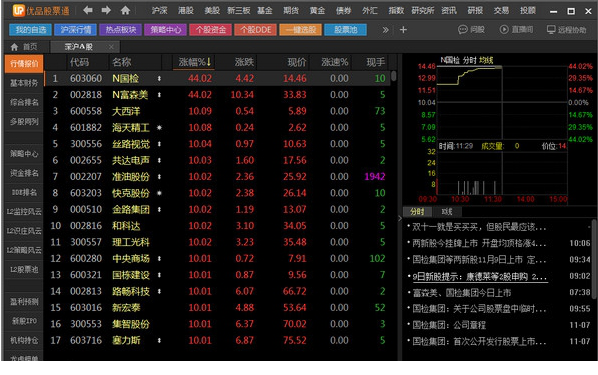
Task: Open the 美股 menu
Action: point(212,10)
